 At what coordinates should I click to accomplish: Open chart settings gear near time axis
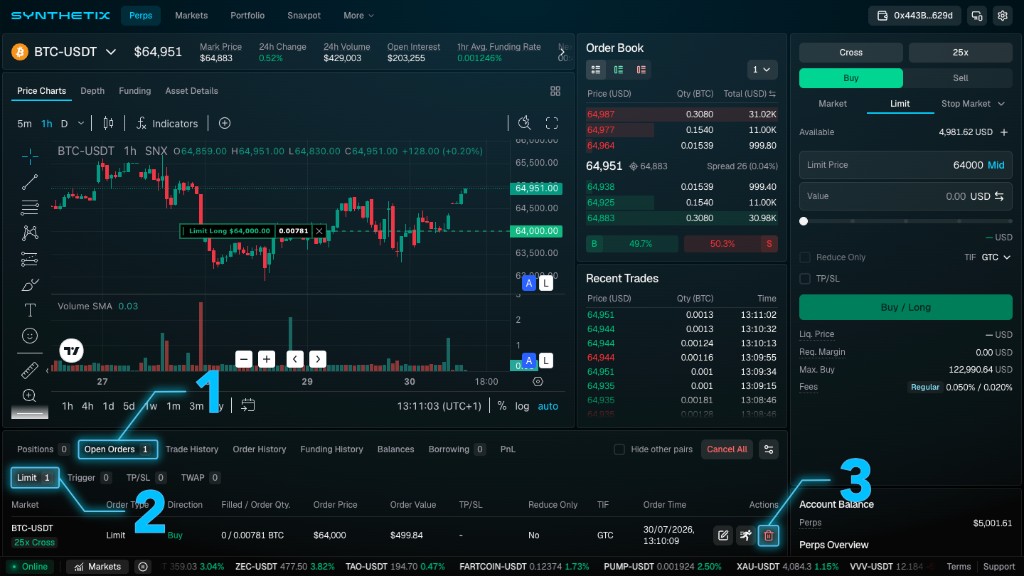(x=537, y=381)
